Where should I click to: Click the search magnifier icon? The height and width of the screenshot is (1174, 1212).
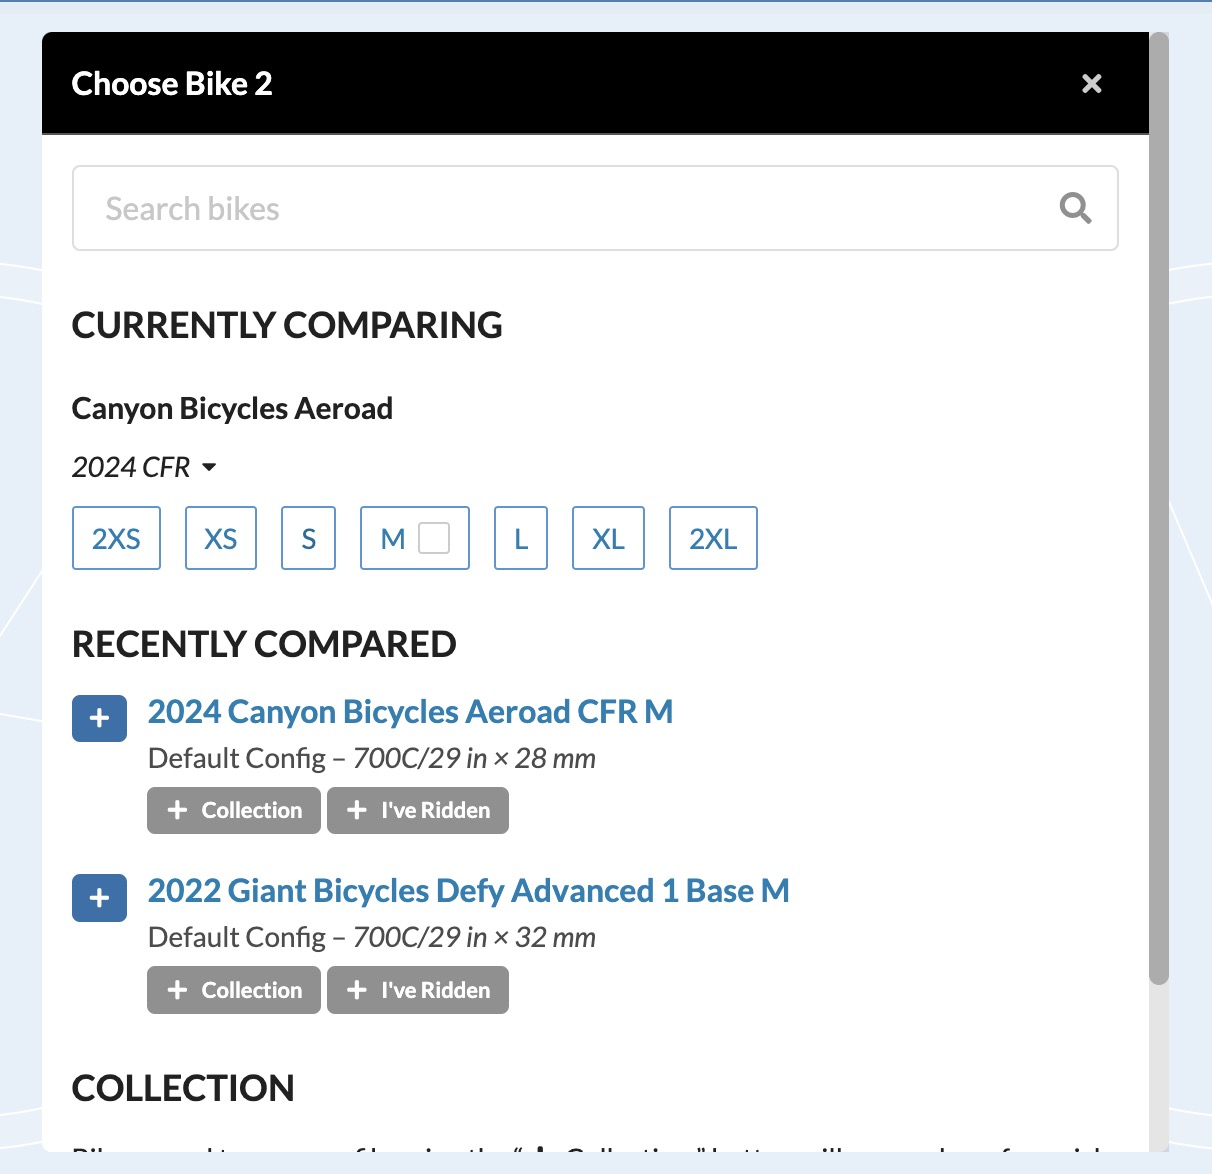click(1075, 208)
